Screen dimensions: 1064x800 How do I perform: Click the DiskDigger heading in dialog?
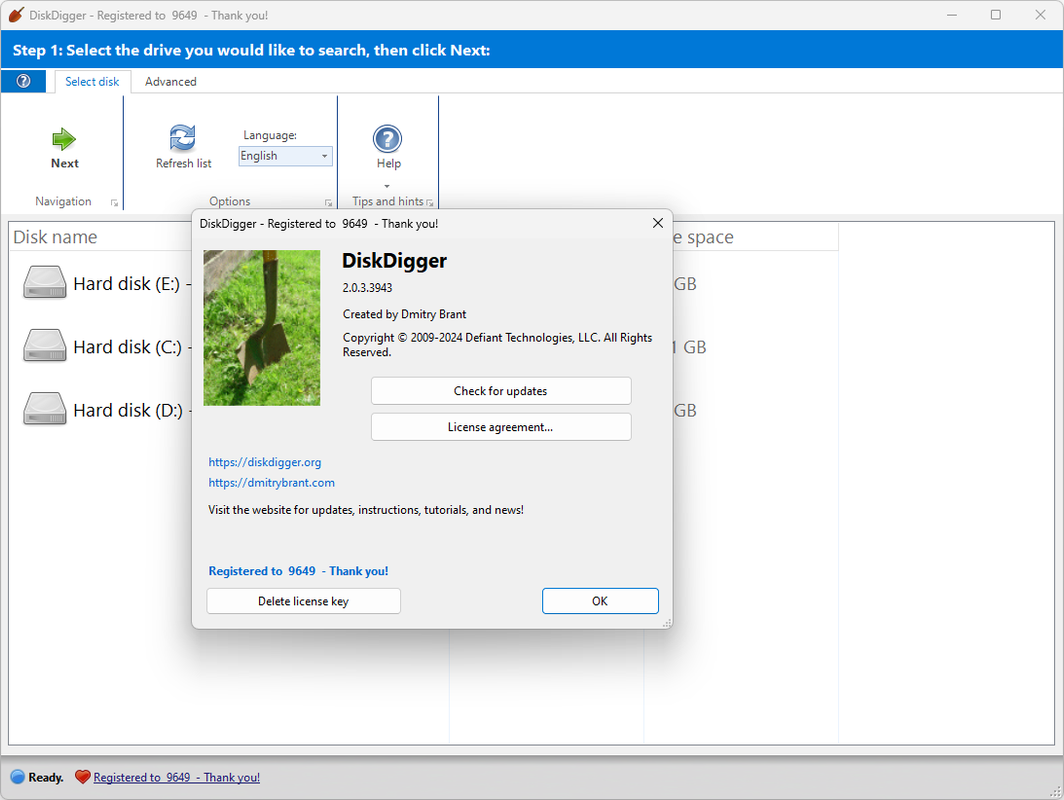394,261
